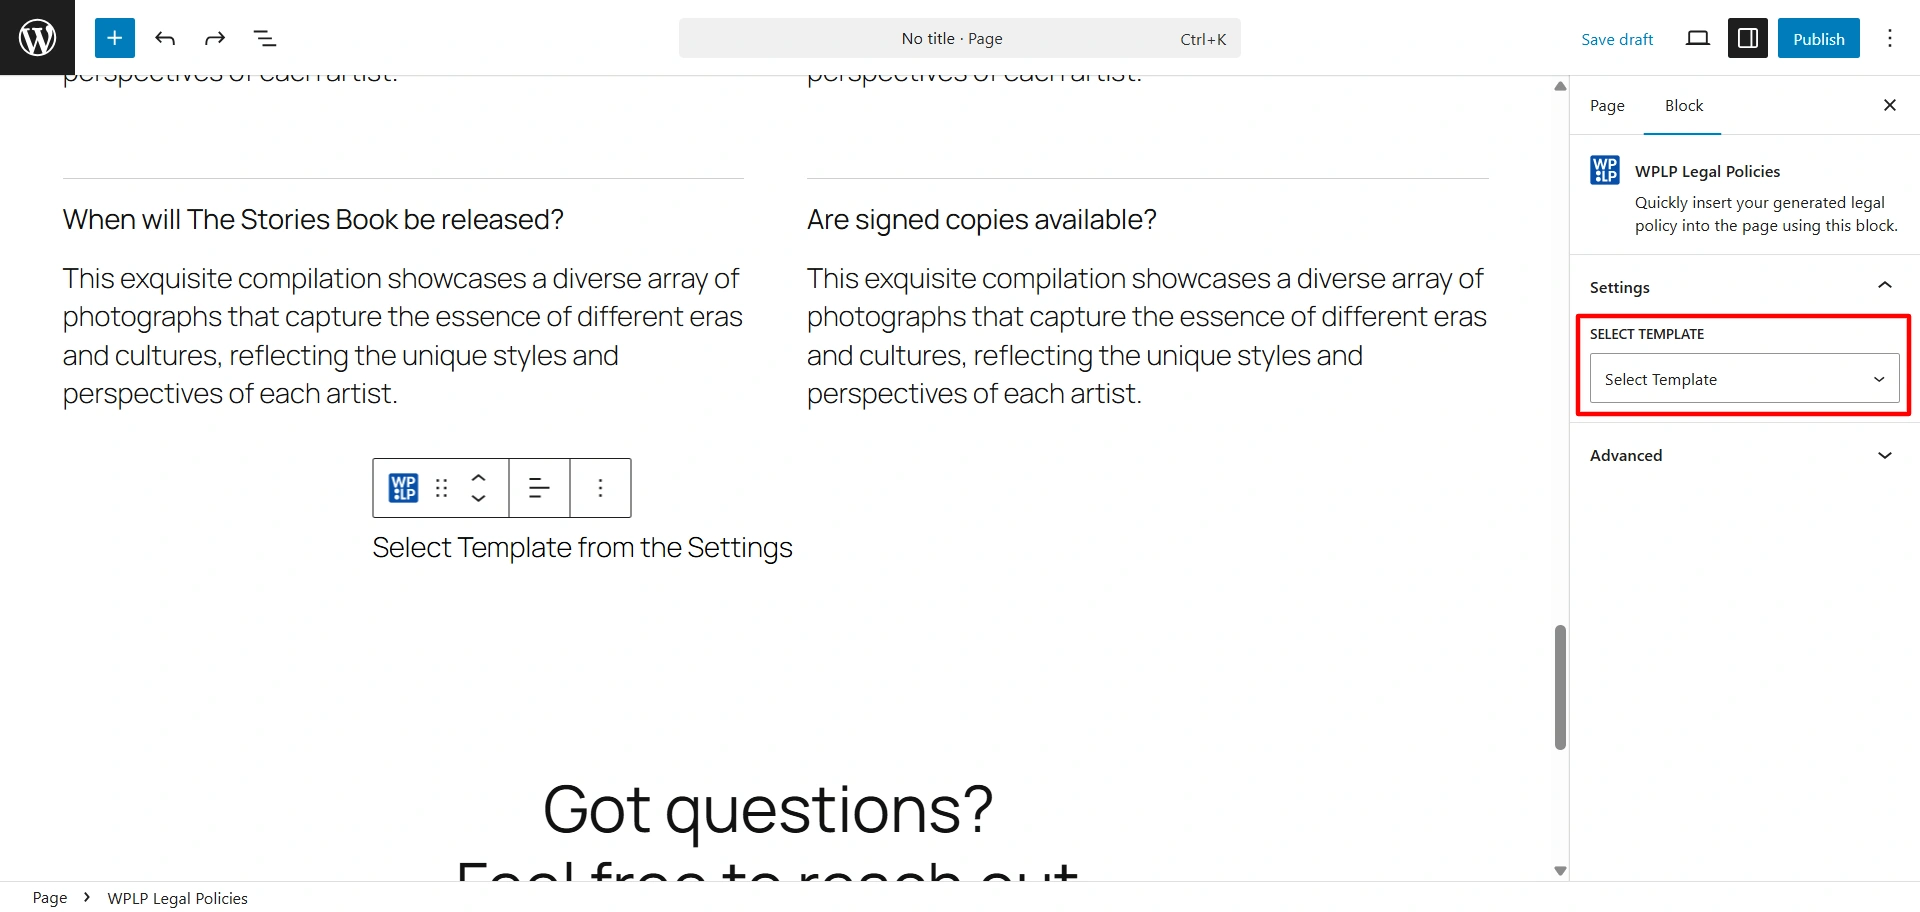This screenshot has height=912, width=1920.
Task: Switch to the Page tab
Action: (1607, 105)
